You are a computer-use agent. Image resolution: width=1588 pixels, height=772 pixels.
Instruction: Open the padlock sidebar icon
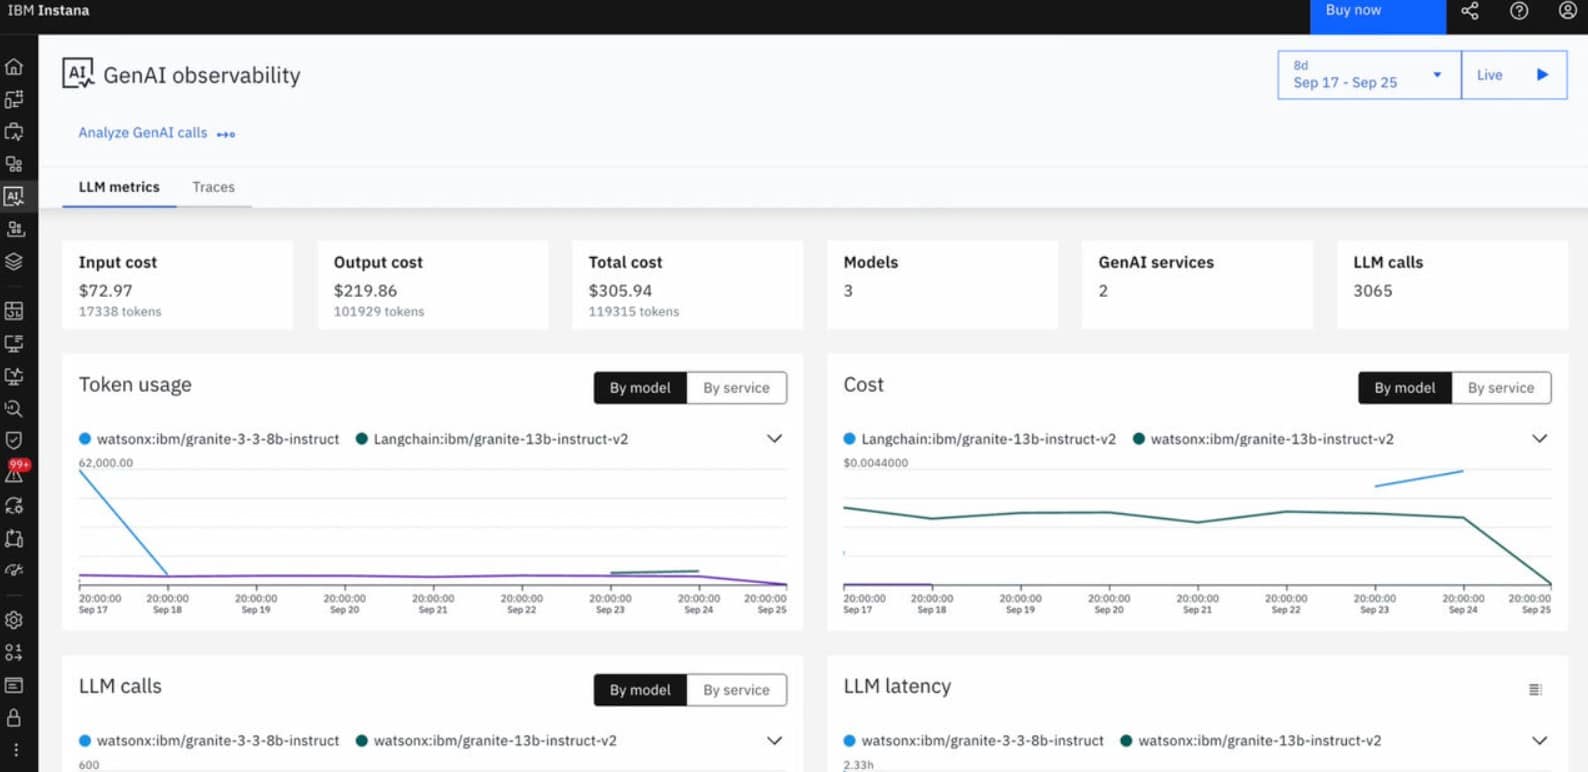click(x=14, y=718)
